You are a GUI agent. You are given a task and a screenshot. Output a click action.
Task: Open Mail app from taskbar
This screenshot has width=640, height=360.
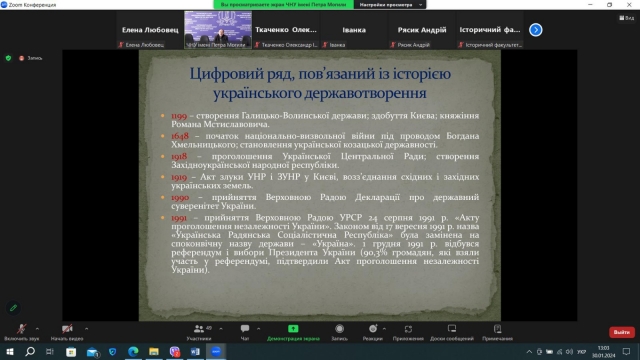[92, 351]
